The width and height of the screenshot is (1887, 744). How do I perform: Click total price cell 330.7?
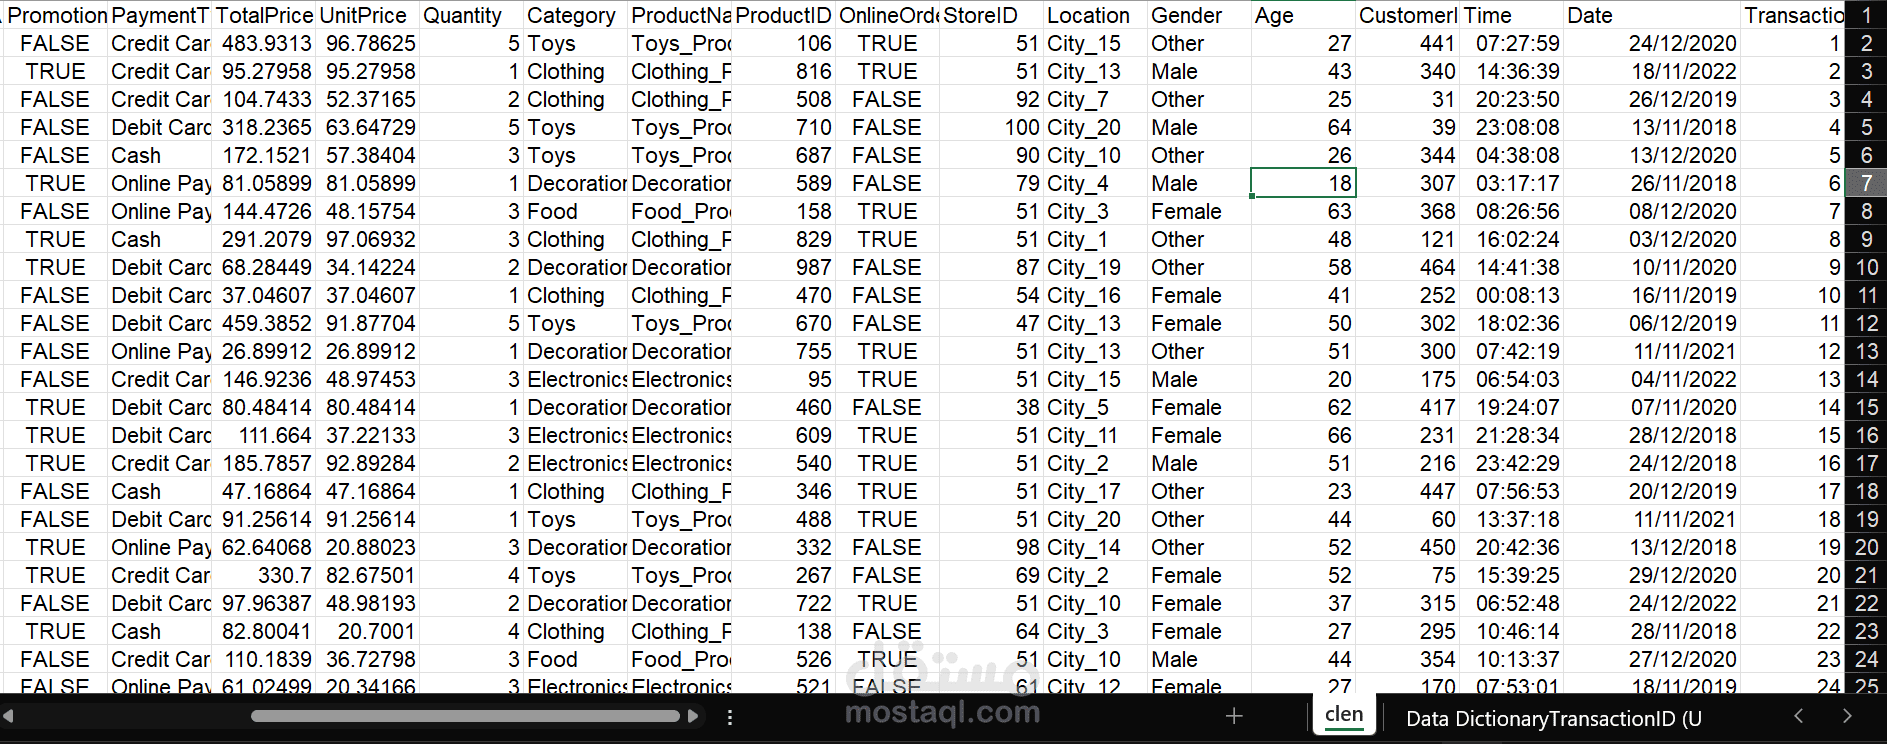[263, 576]
